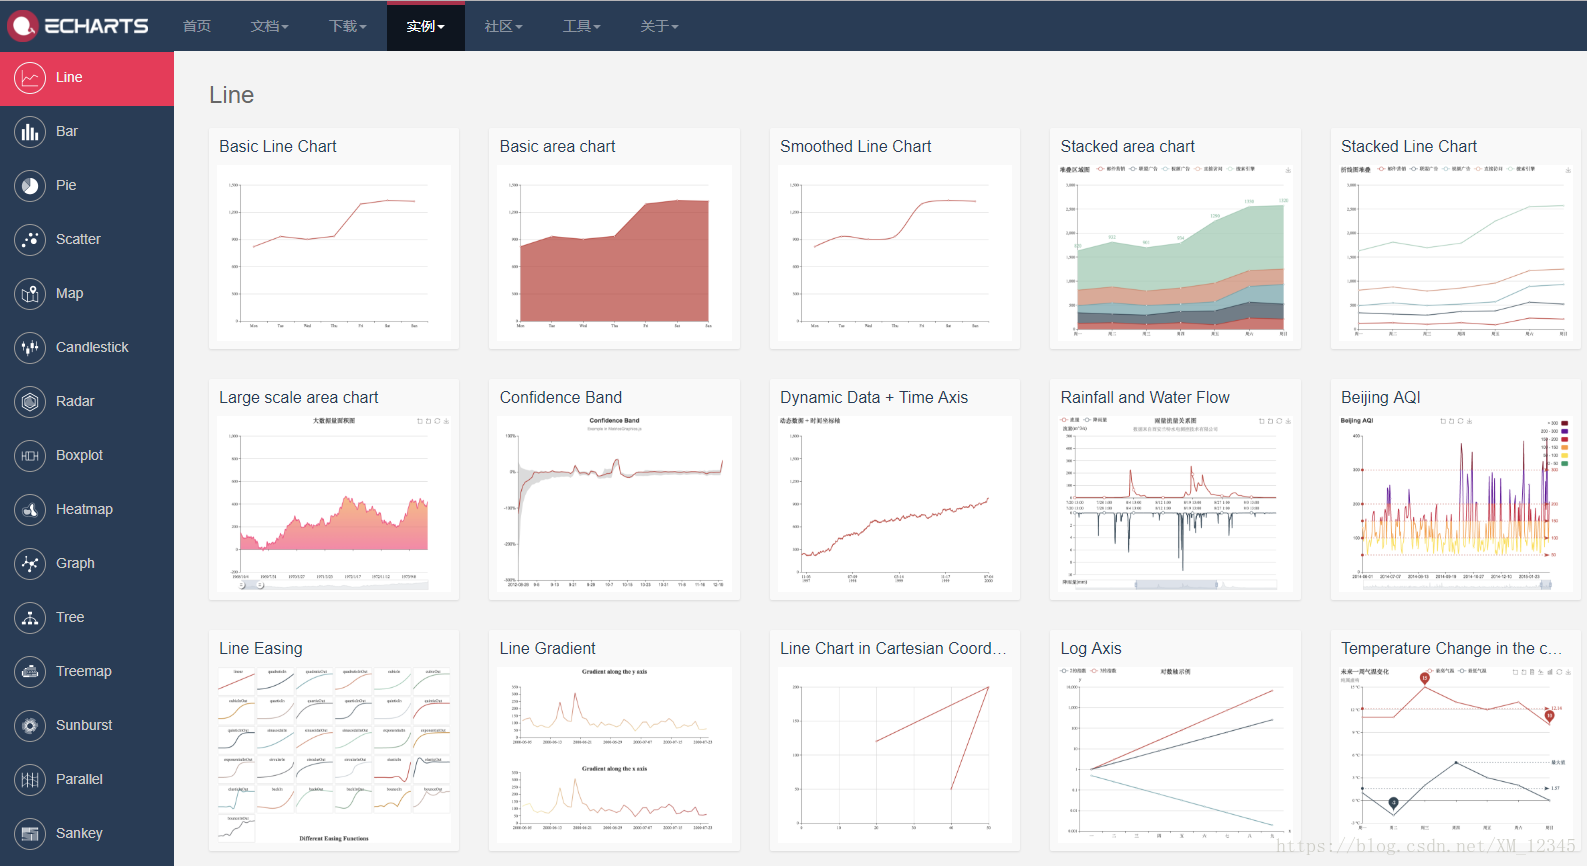
Task: Open the Confidence Band thumbnail
Action: 614,504
